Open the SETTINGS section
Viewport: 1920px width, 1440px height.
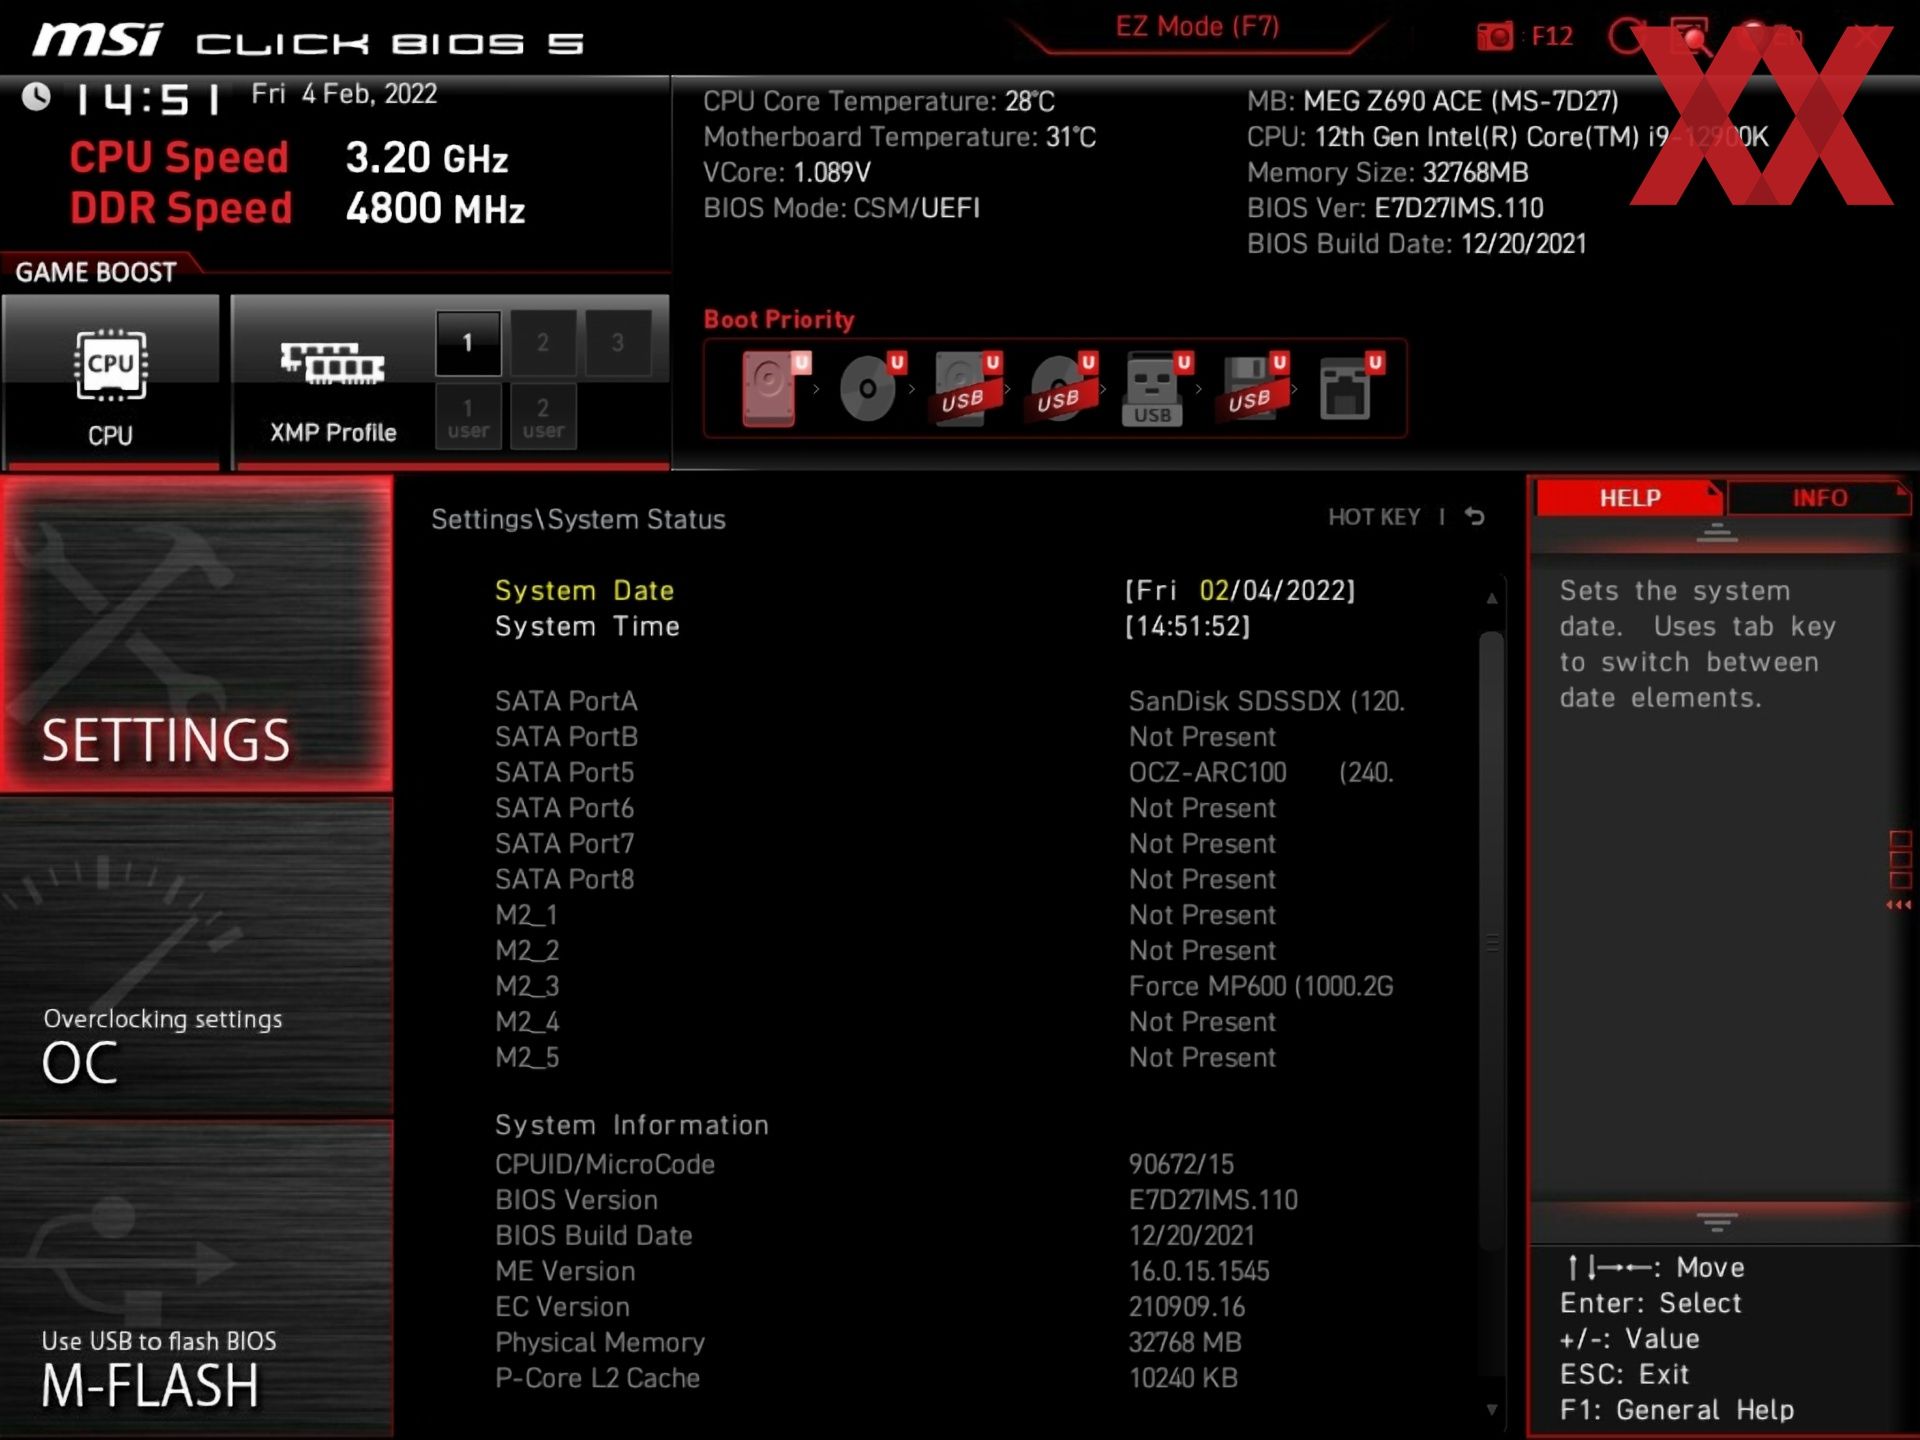click(196, 634)
